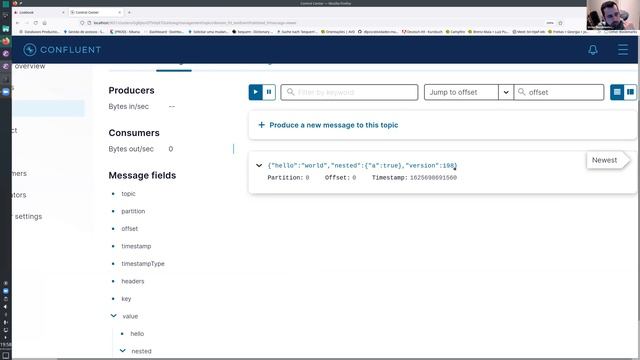Pause the message stream
Screen dimensions: 640x360
pyautogui.click(x=269, y=92)
